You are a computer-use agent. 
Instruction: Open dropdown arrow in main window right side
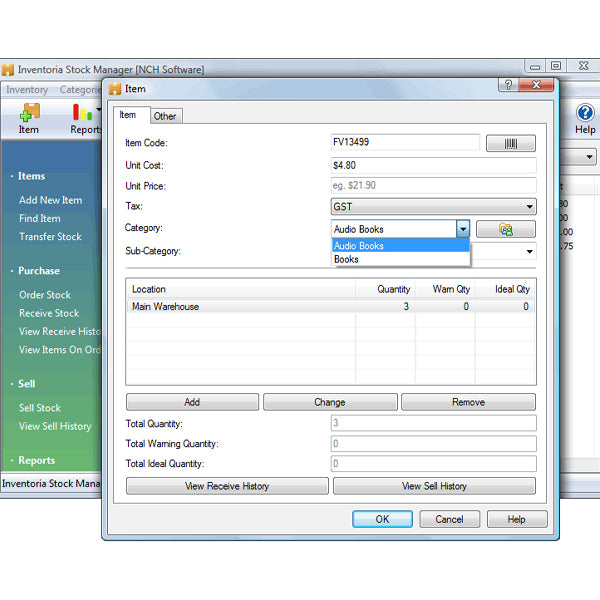[x=589, y=157]
